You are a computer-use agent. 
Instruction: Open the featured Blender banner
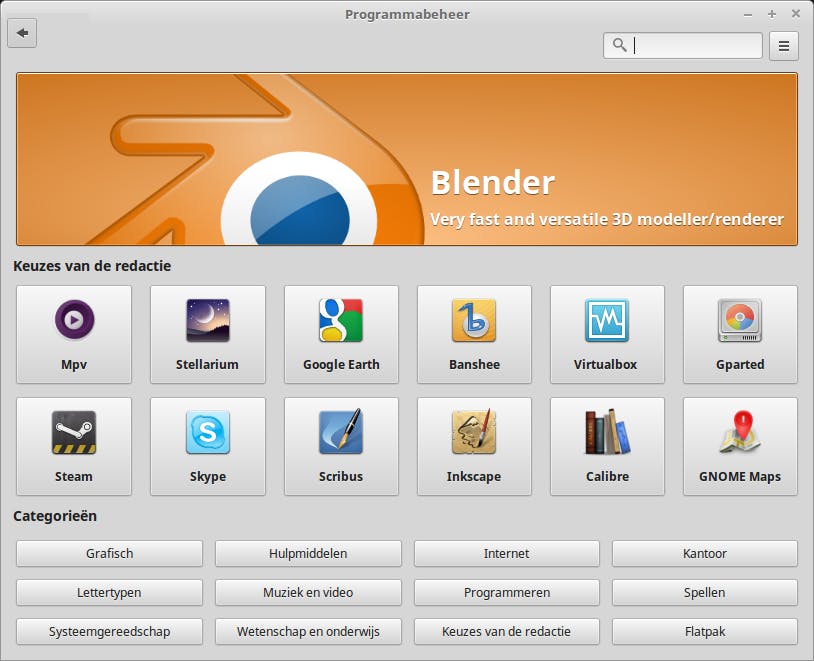coord(407,159)
